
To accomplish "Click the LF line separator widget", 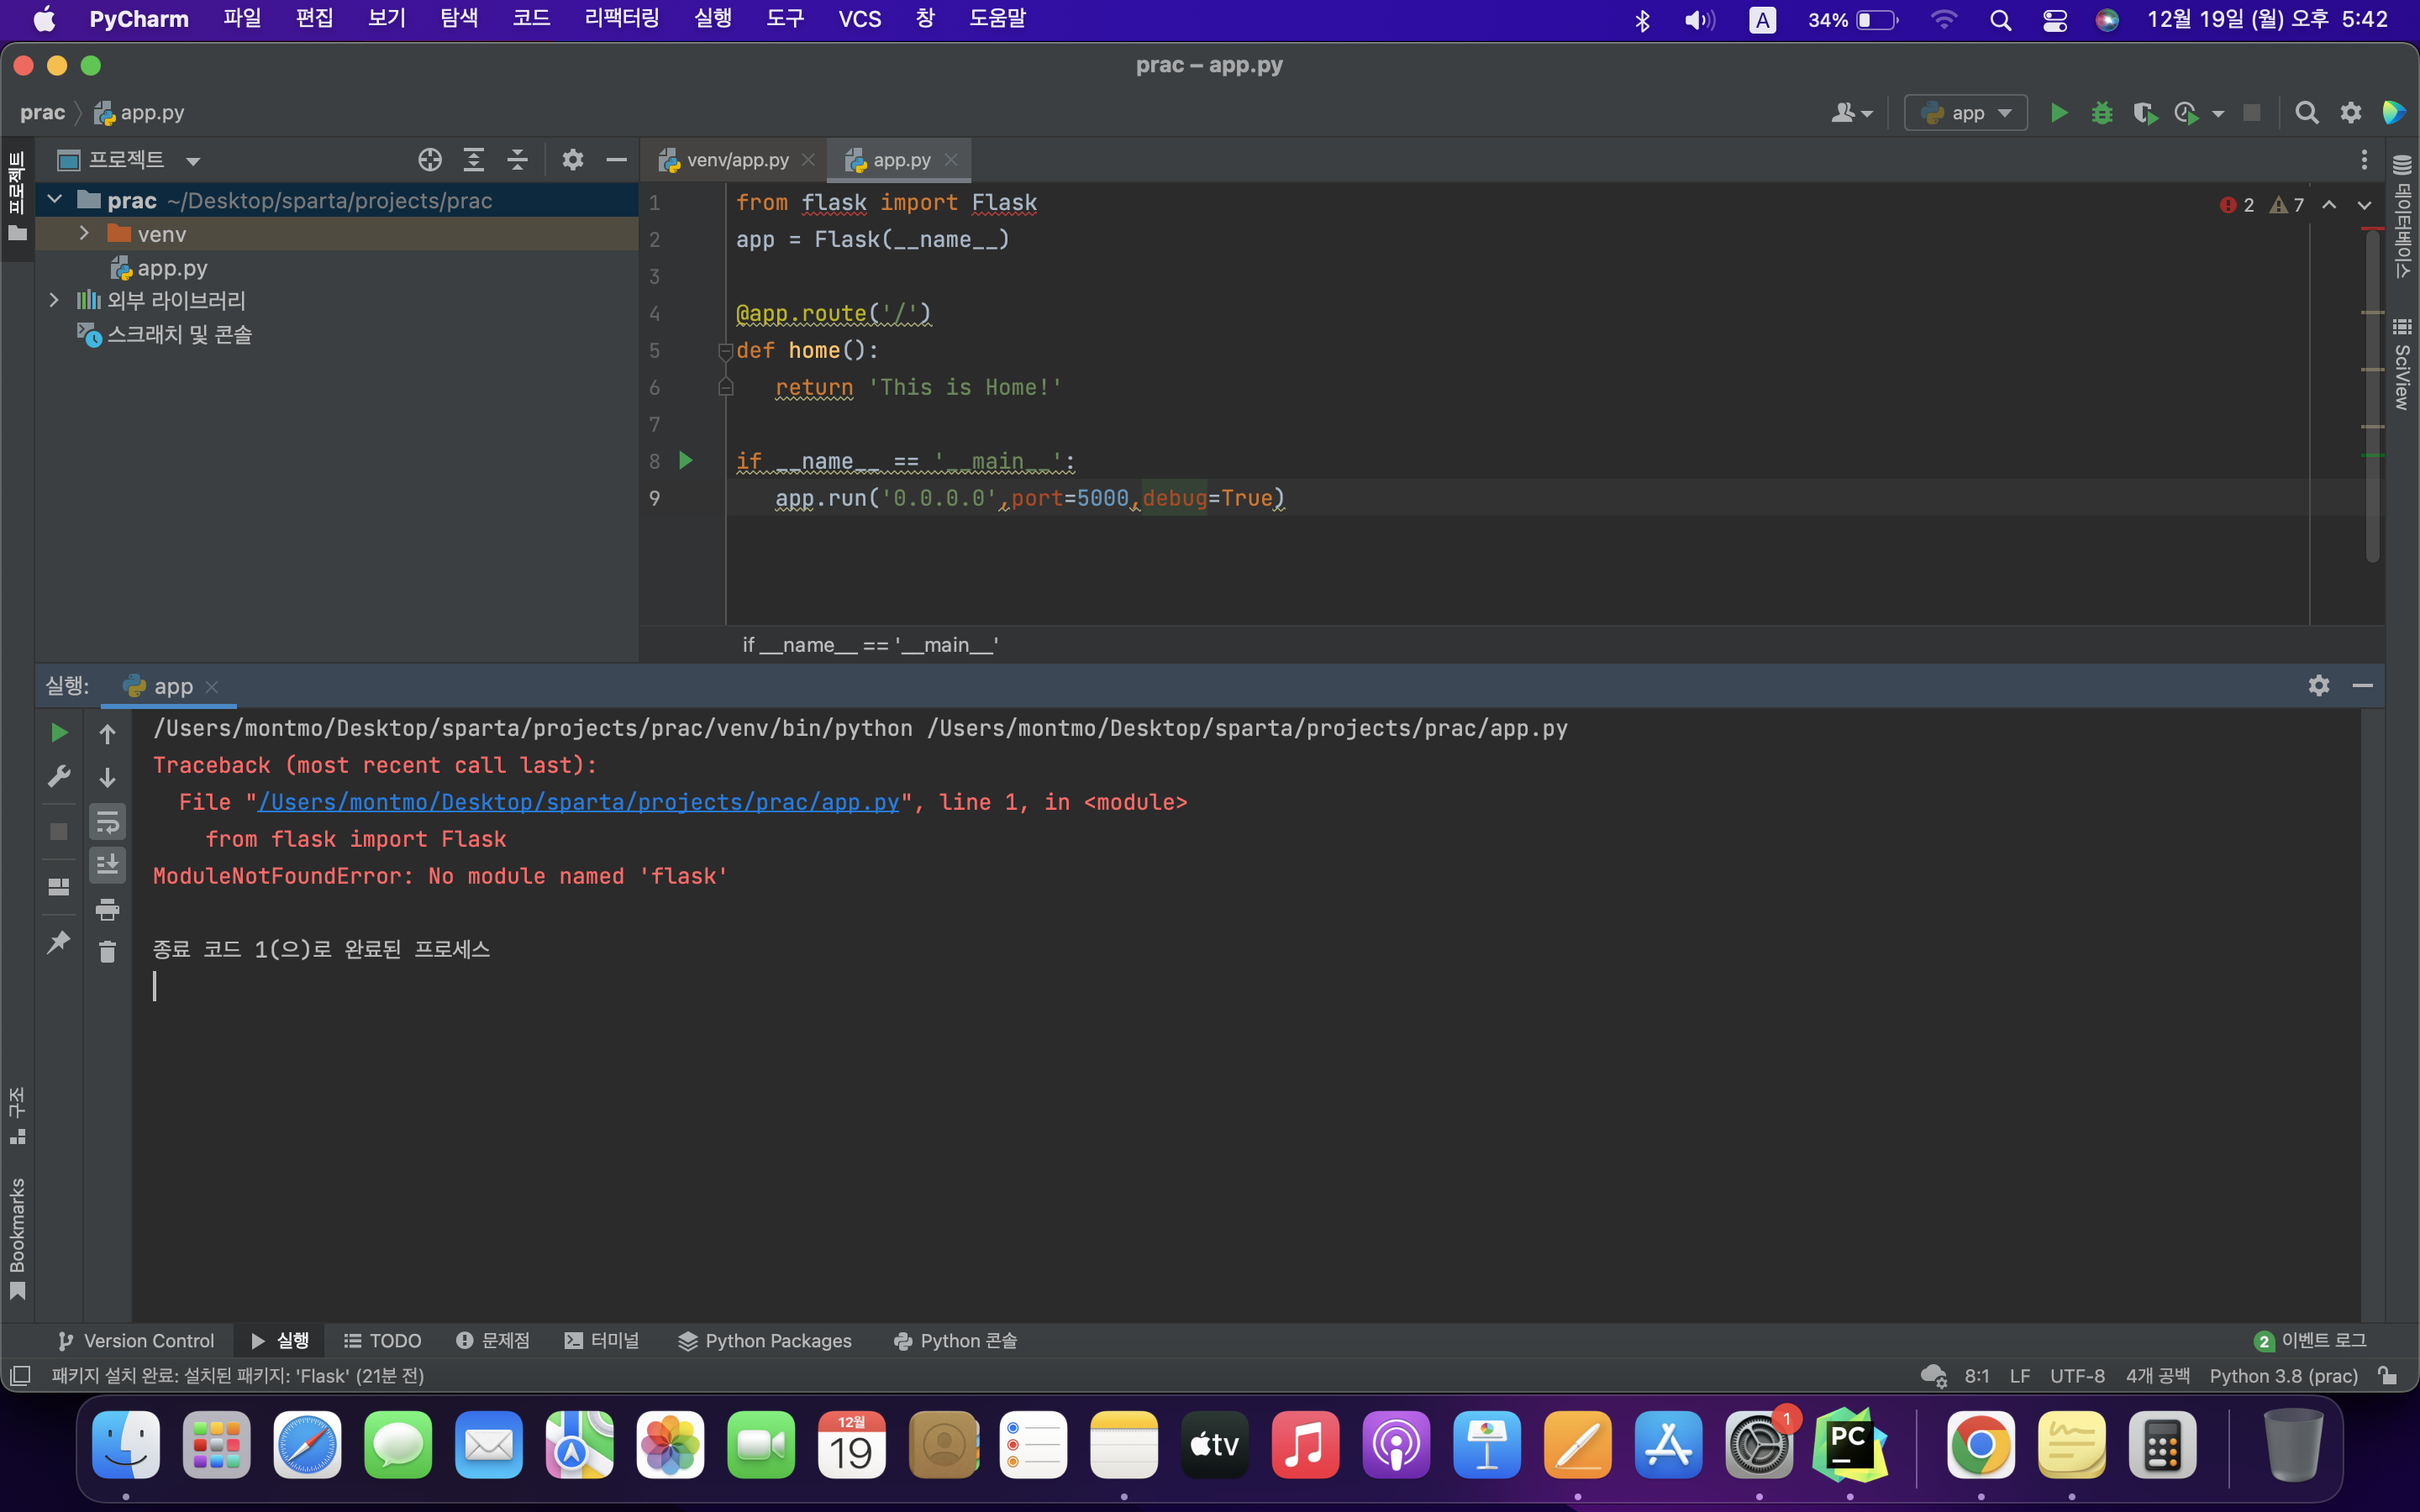I will [2020, 1376].
